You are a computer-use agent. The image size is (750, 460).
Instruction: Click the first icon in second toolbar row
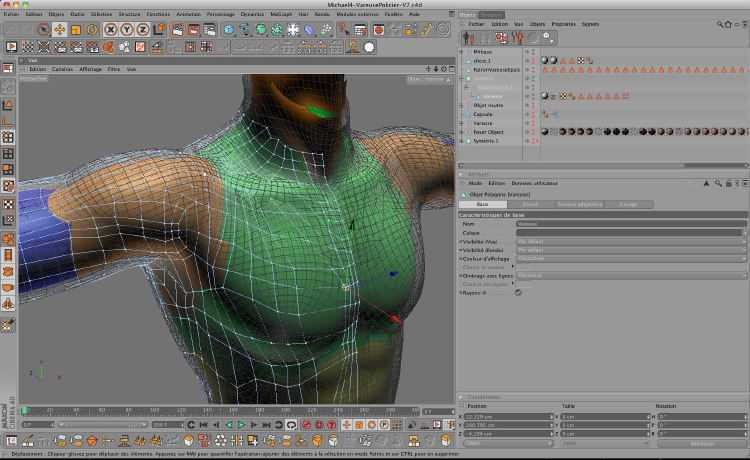tap(11, 47)
